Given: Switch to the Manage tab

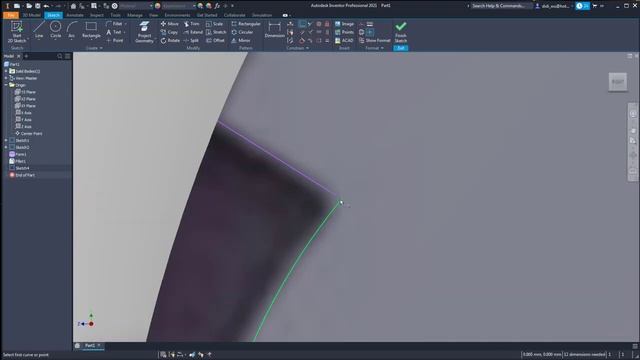Looking at the screenshot, I should click(x=135, y=15).
